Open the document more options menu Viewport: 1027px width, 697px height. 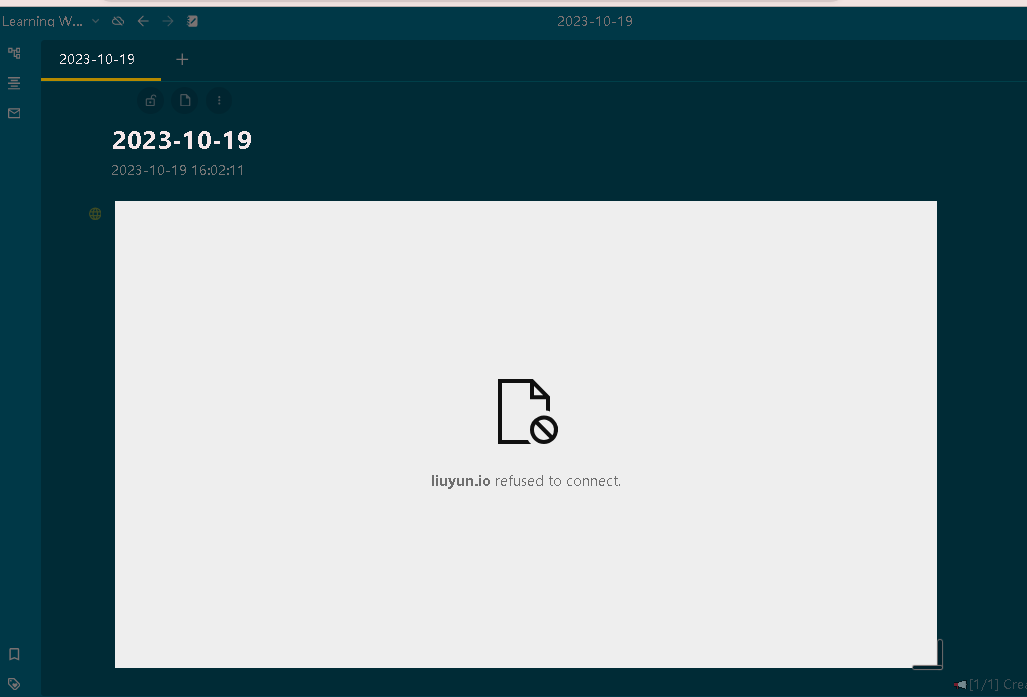[219, 100]
